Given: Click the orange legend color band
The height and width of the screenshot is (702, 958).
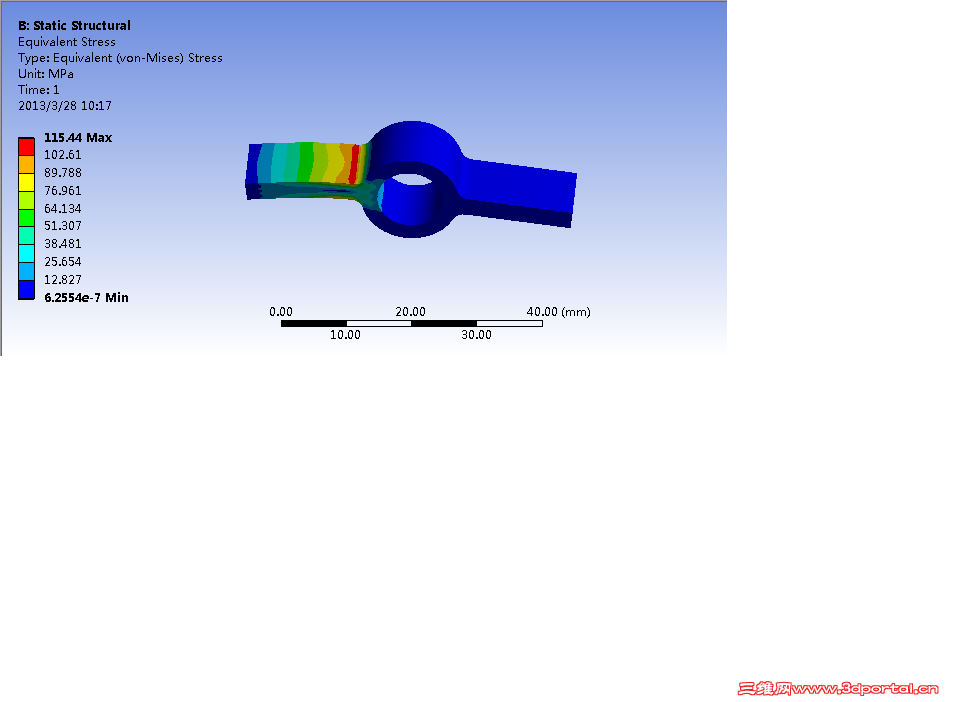Looking at the screenshot, I should (26, 164).
